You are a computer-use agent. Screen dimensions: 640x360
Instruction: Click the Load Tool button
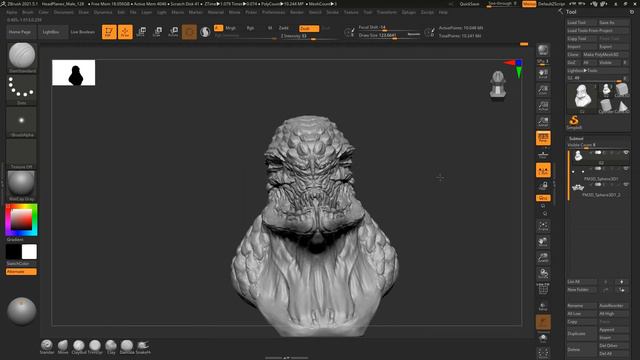[x=582, y=23]
